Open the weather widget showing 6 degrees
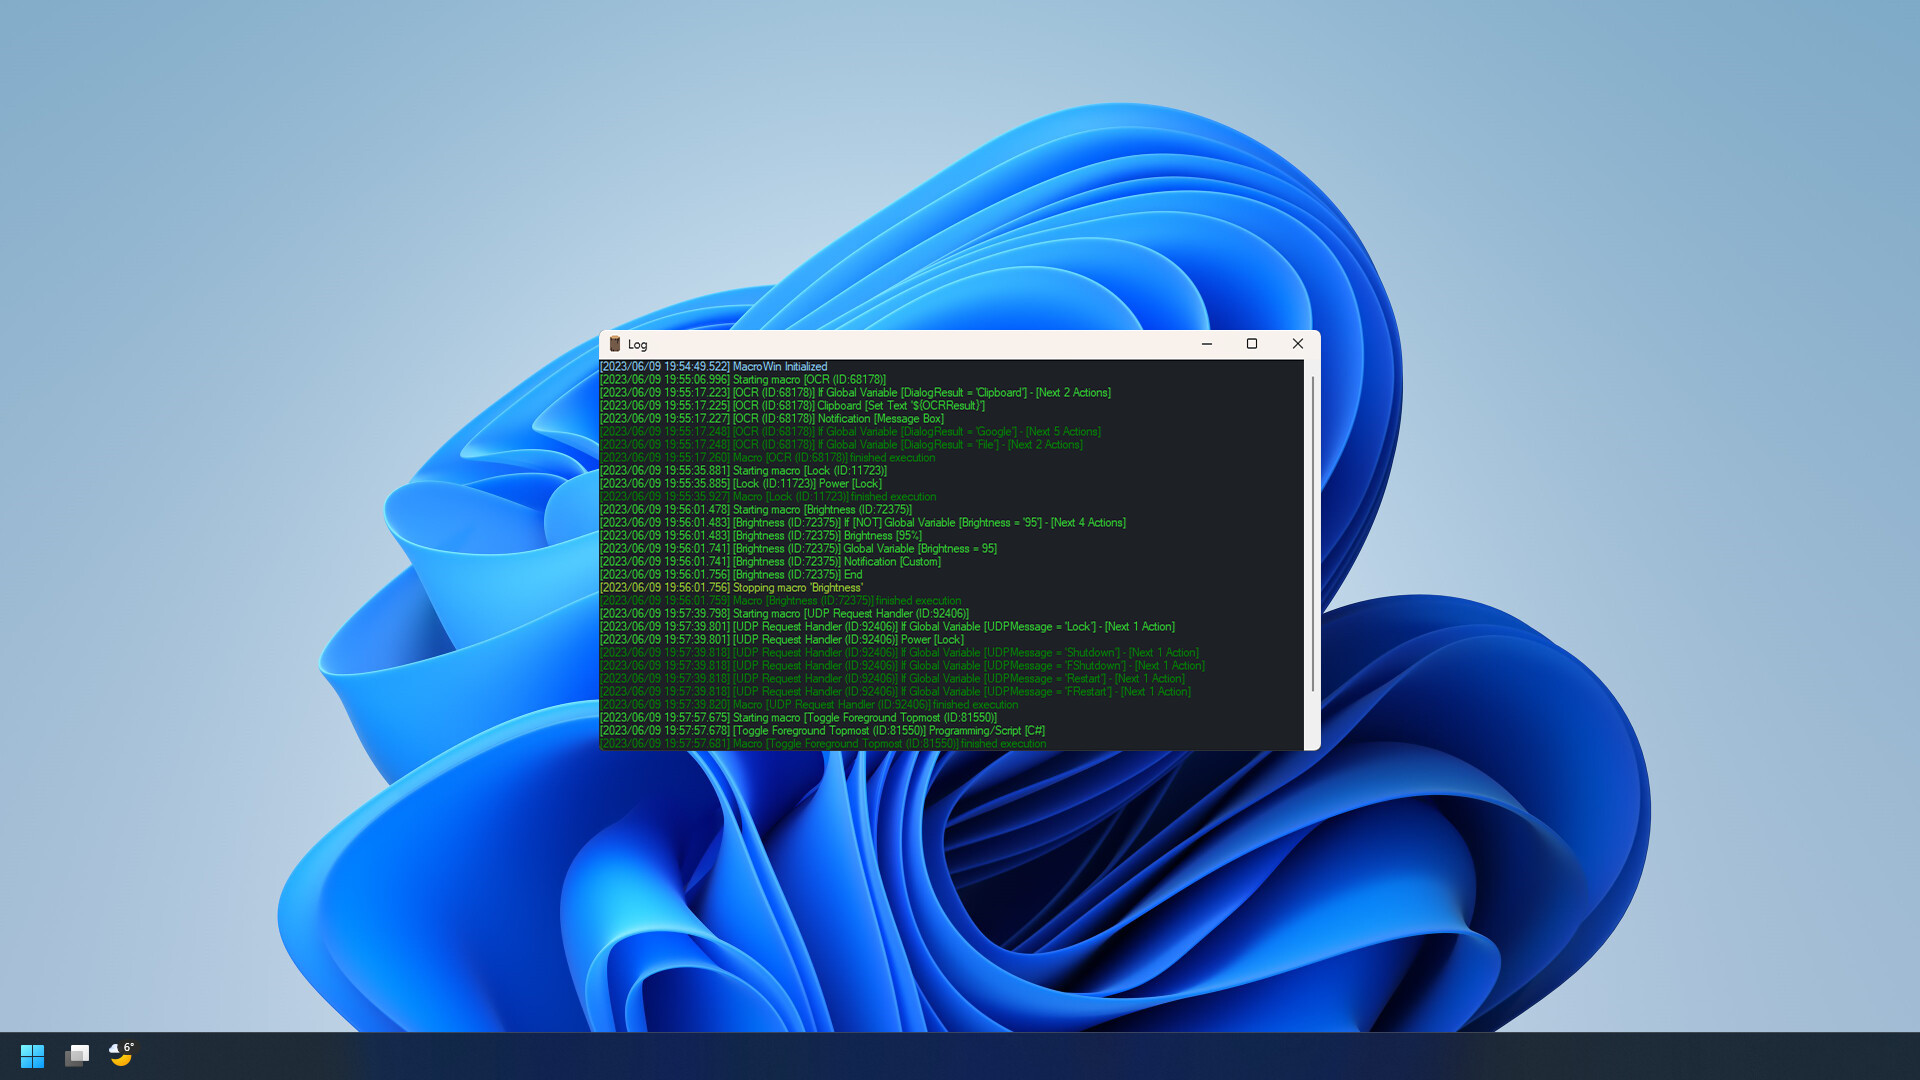The width and height of the screenshot is (1920, 1080). tap(120, 1055)
